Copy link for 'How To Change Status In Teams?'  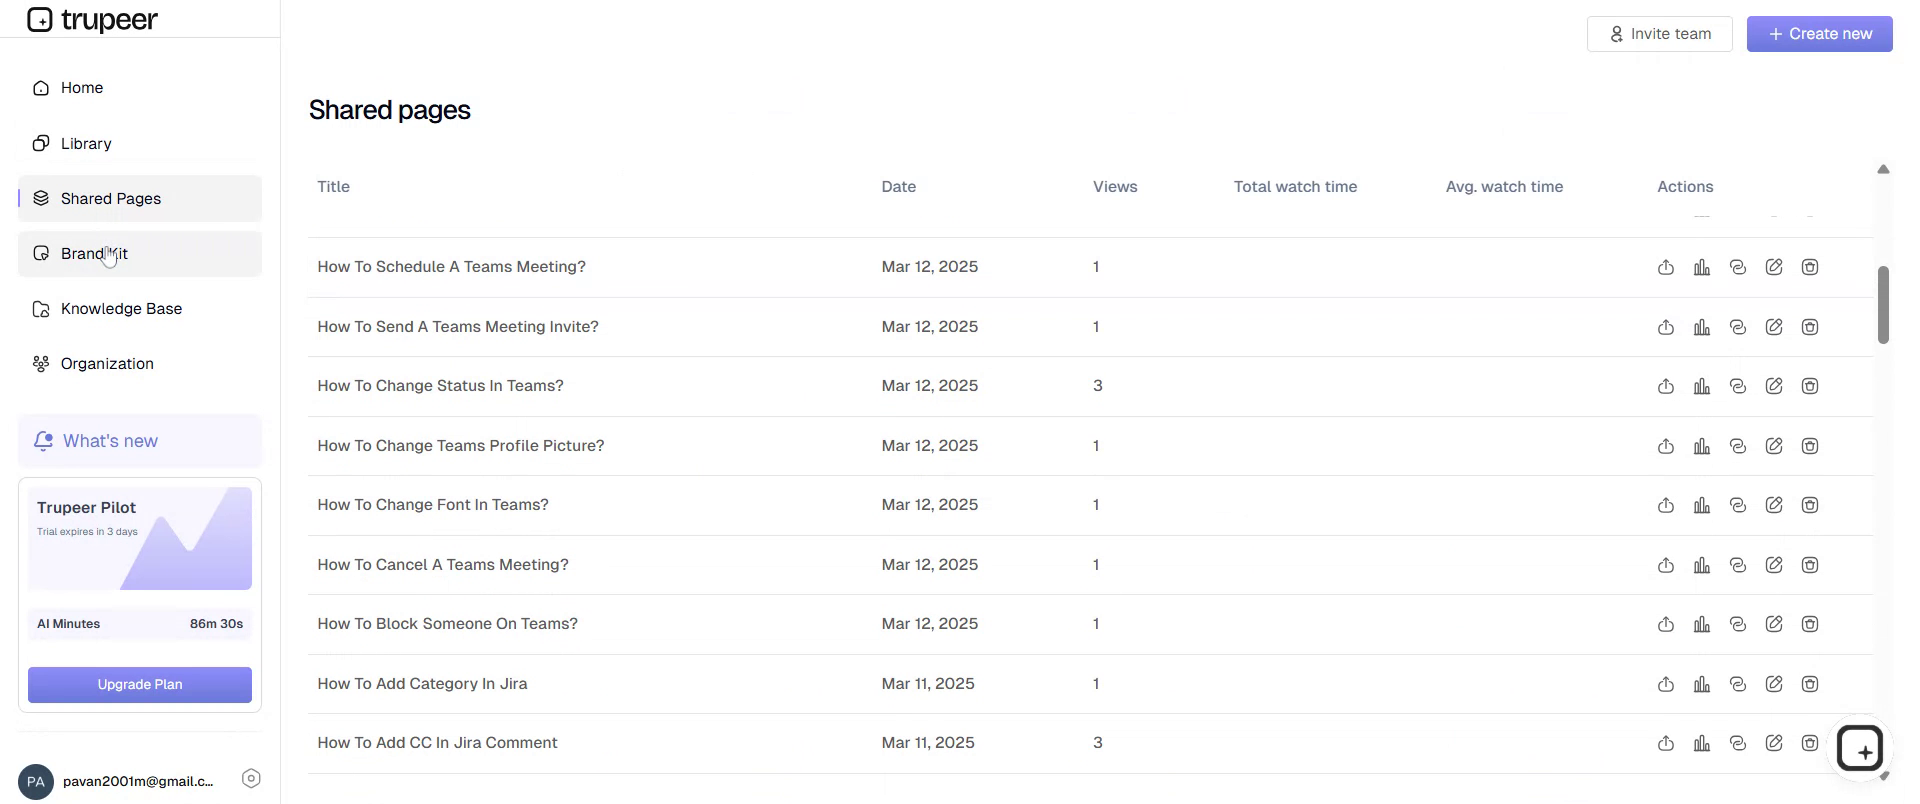coord(1738,386)
